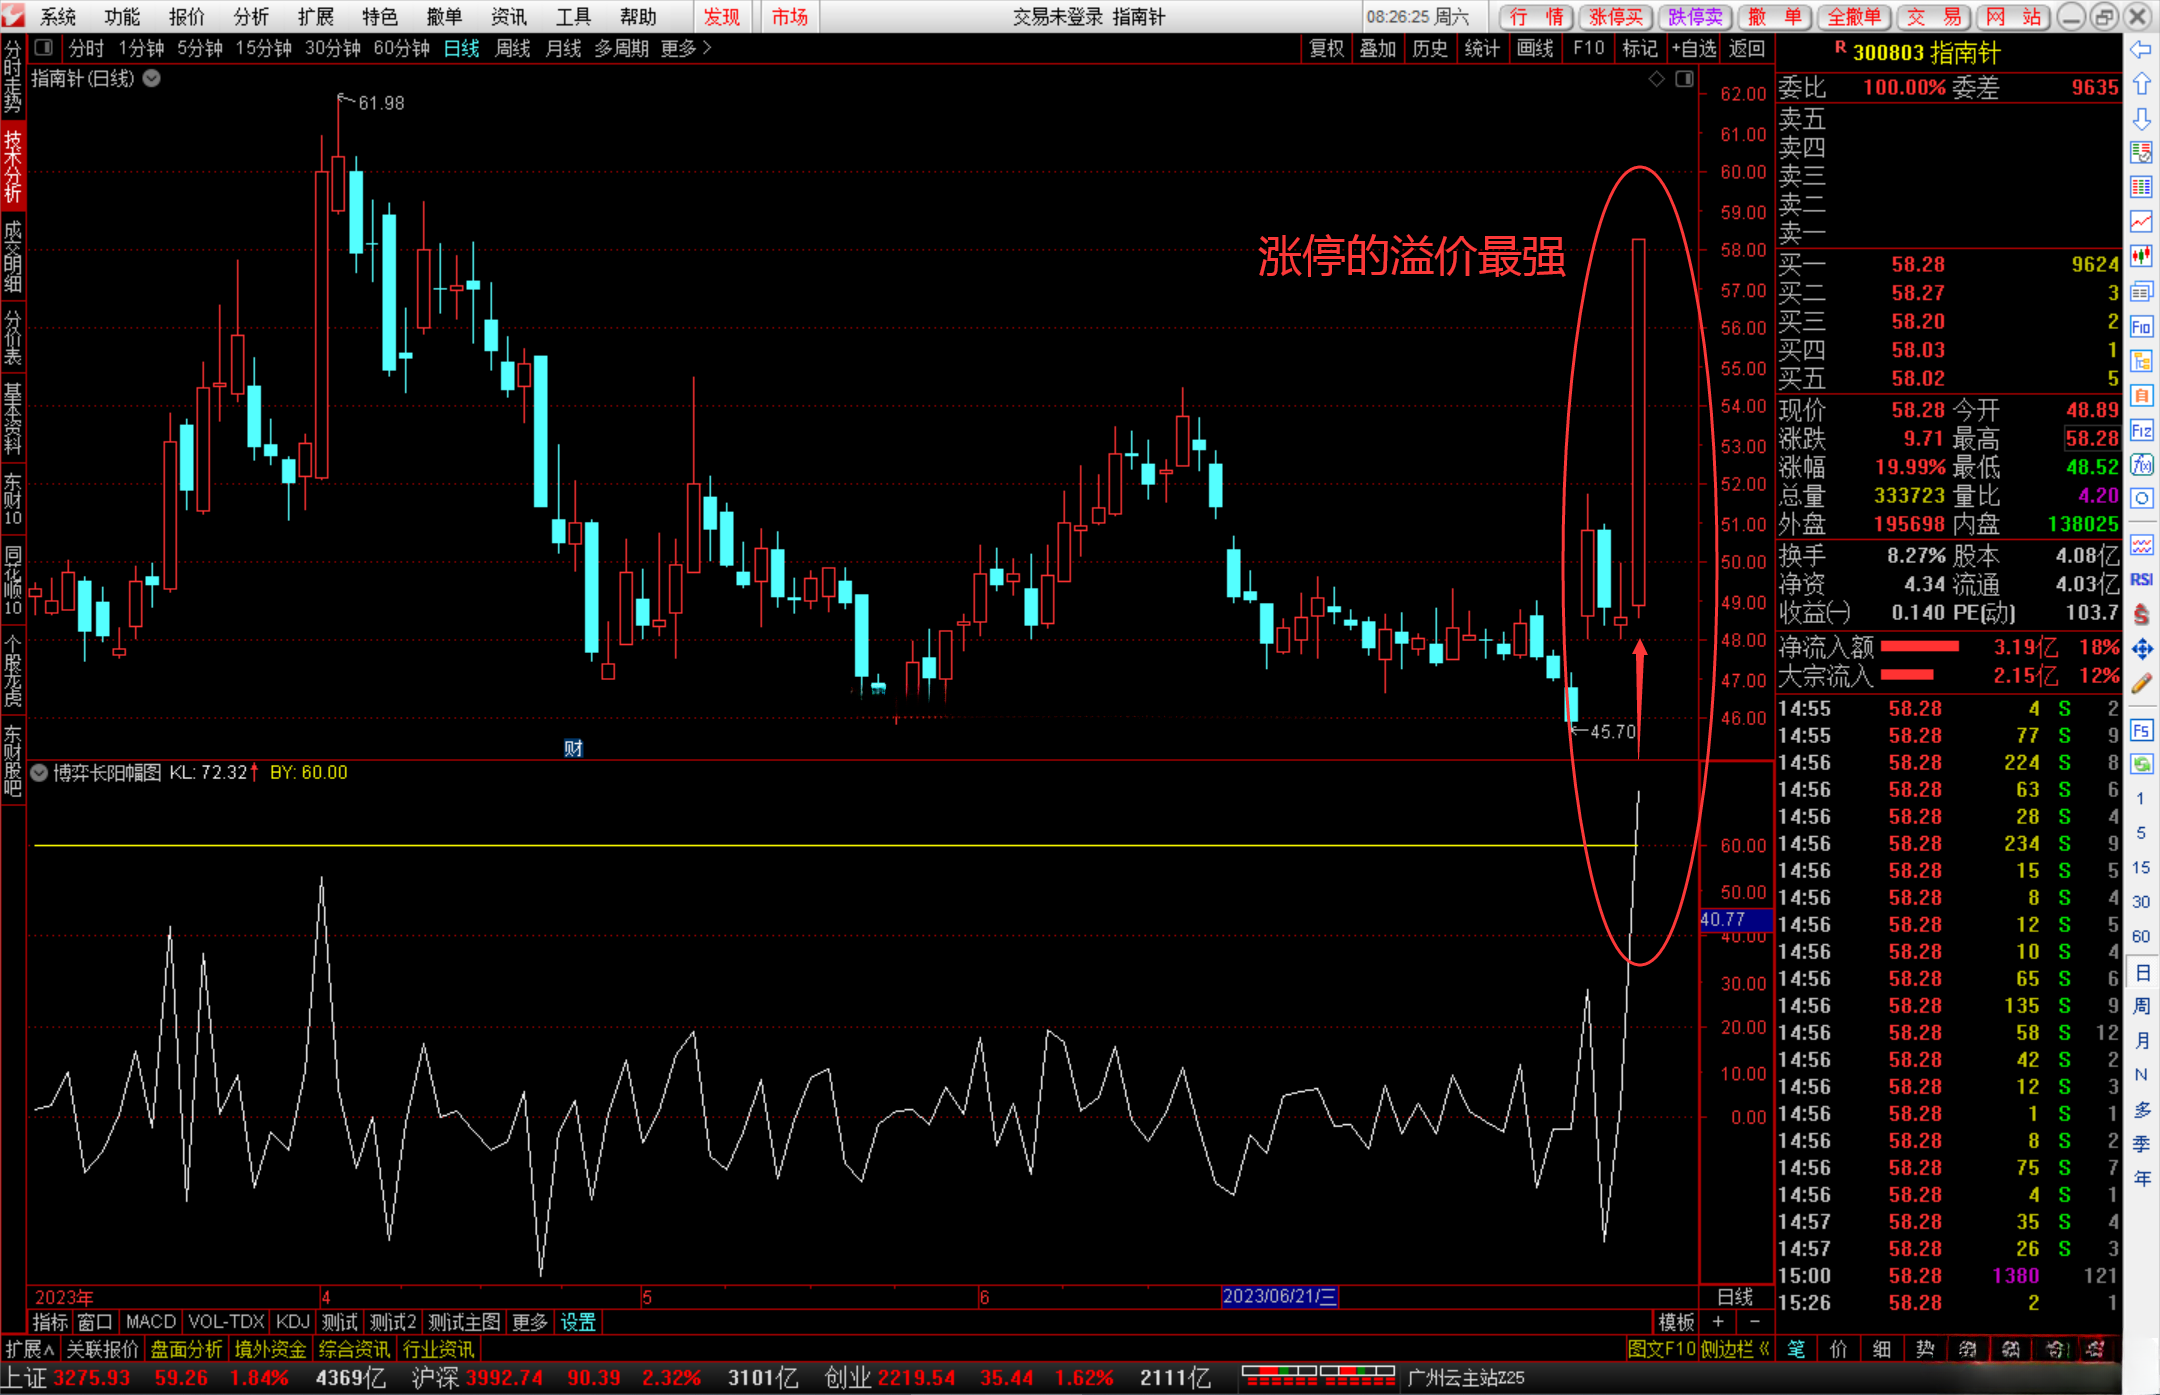Toggle the panel layout icon at chart top-right
Screen dimensions: 2160x1395
coord(1684,79)
